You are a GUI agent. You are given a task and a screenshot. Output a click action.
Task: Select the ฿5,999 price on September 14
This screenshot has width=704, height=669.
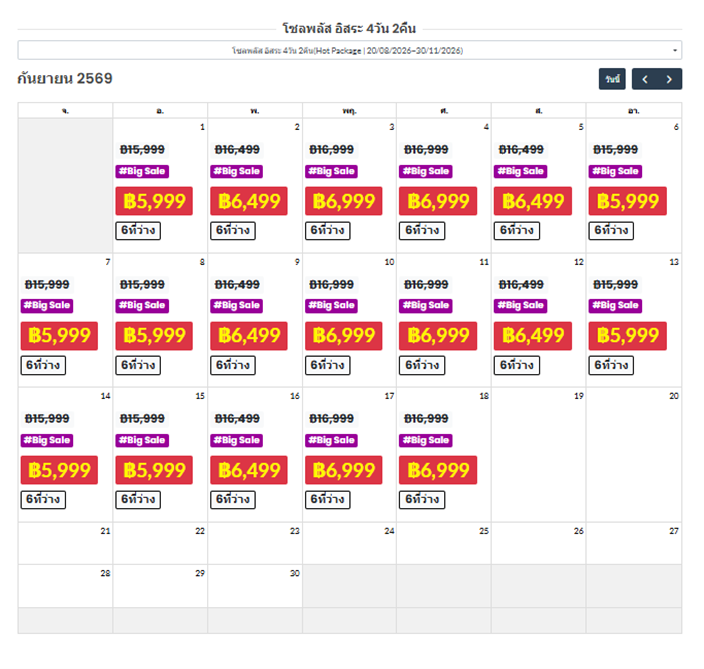(60, 470)
